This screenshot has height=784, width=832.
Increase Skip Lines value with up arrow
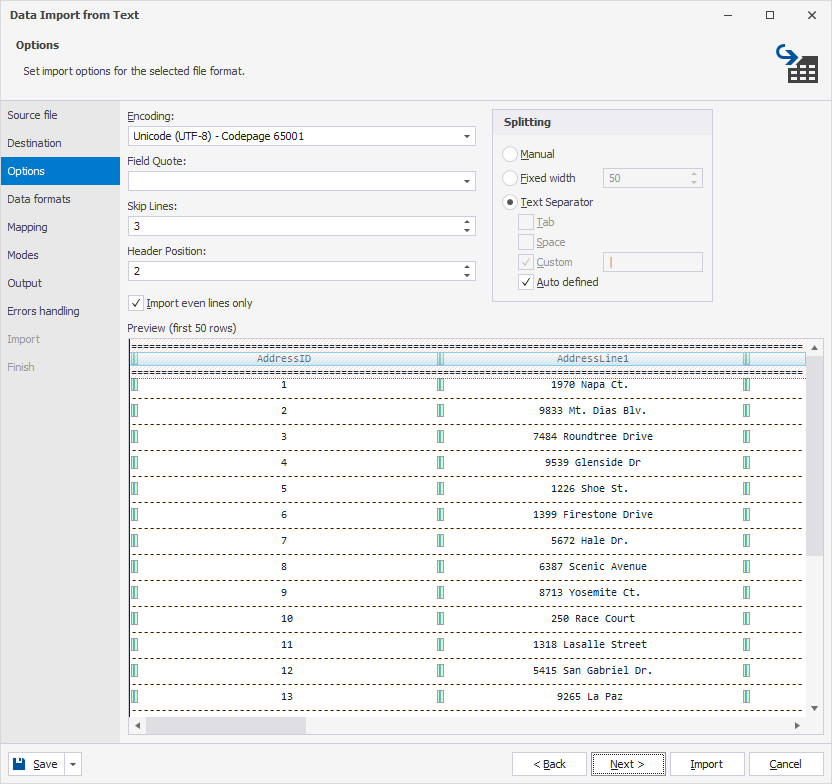pyautogui.click(x=467, y=222)
